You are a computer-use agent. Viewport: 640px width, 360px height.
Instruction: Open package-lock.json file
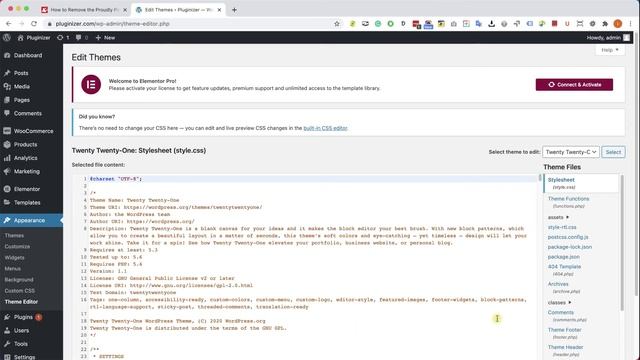(570, 247)
